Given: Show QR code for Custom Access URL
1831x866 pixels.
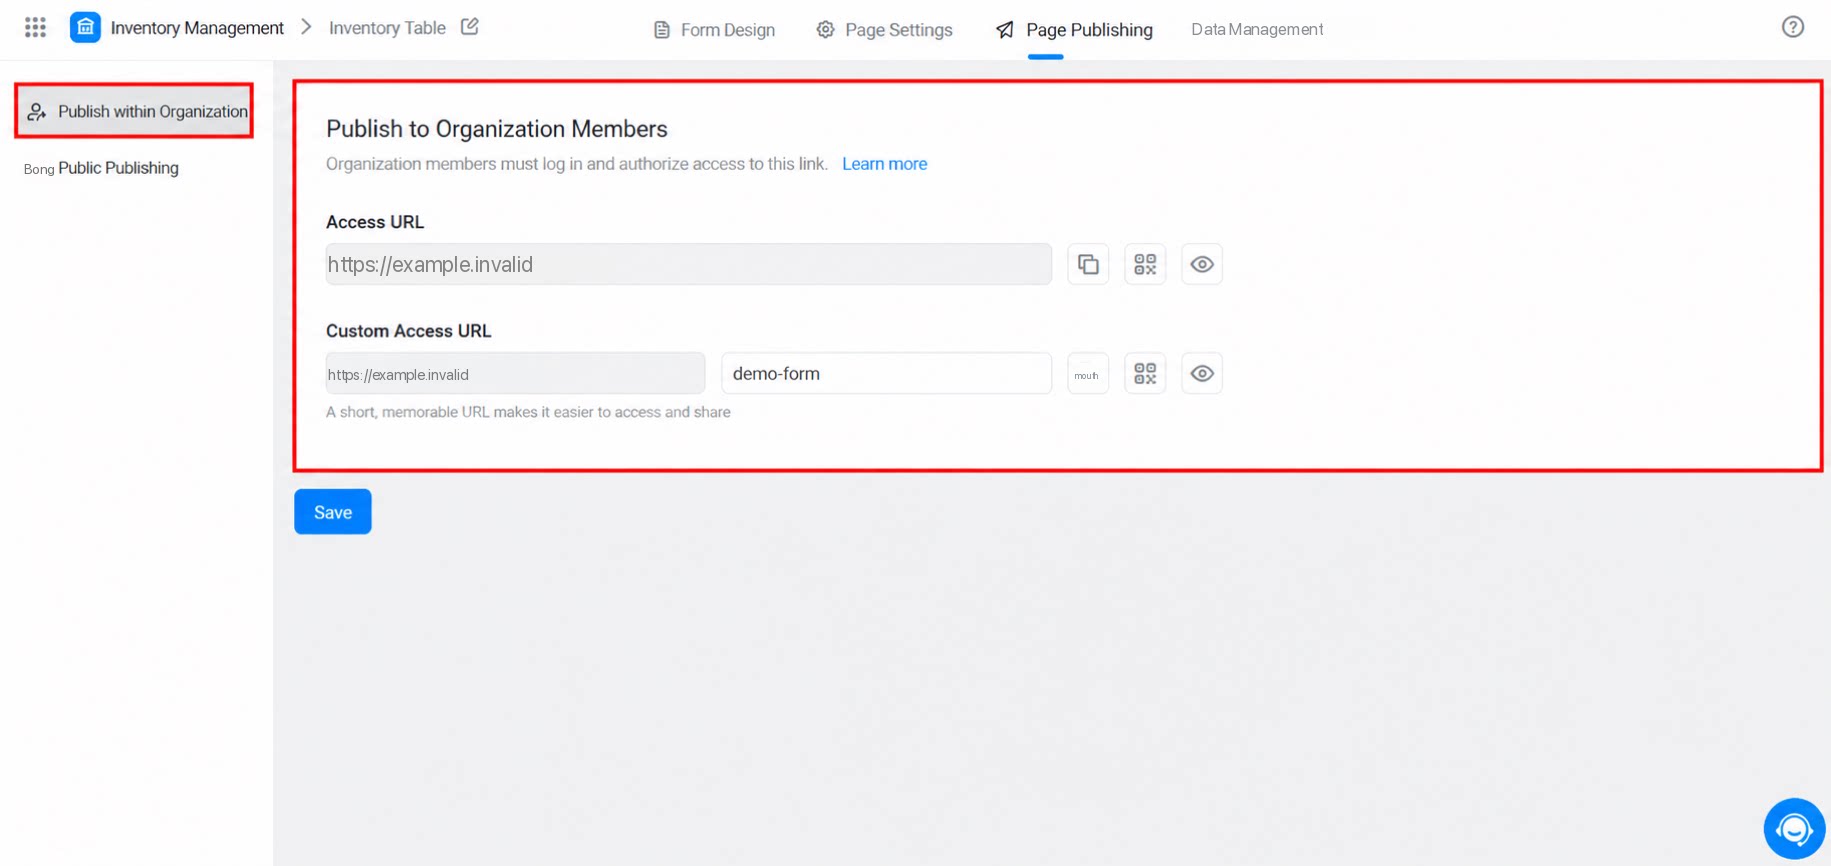Looking at the screenshot, I should point(1145,373).
